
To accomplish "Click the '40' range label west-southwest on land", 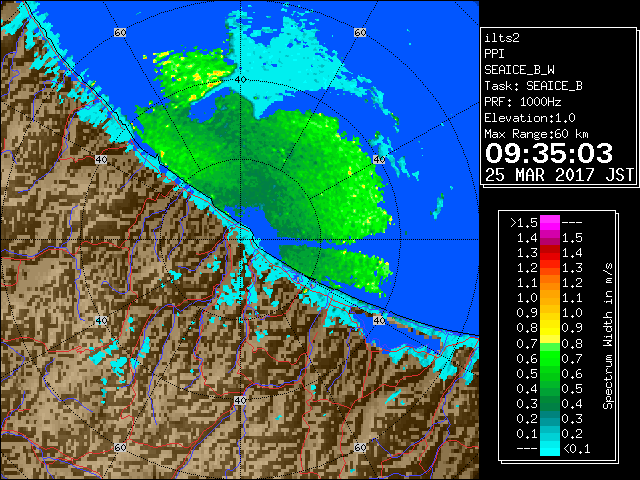I will pyautogui.click(x=101, y=321).
